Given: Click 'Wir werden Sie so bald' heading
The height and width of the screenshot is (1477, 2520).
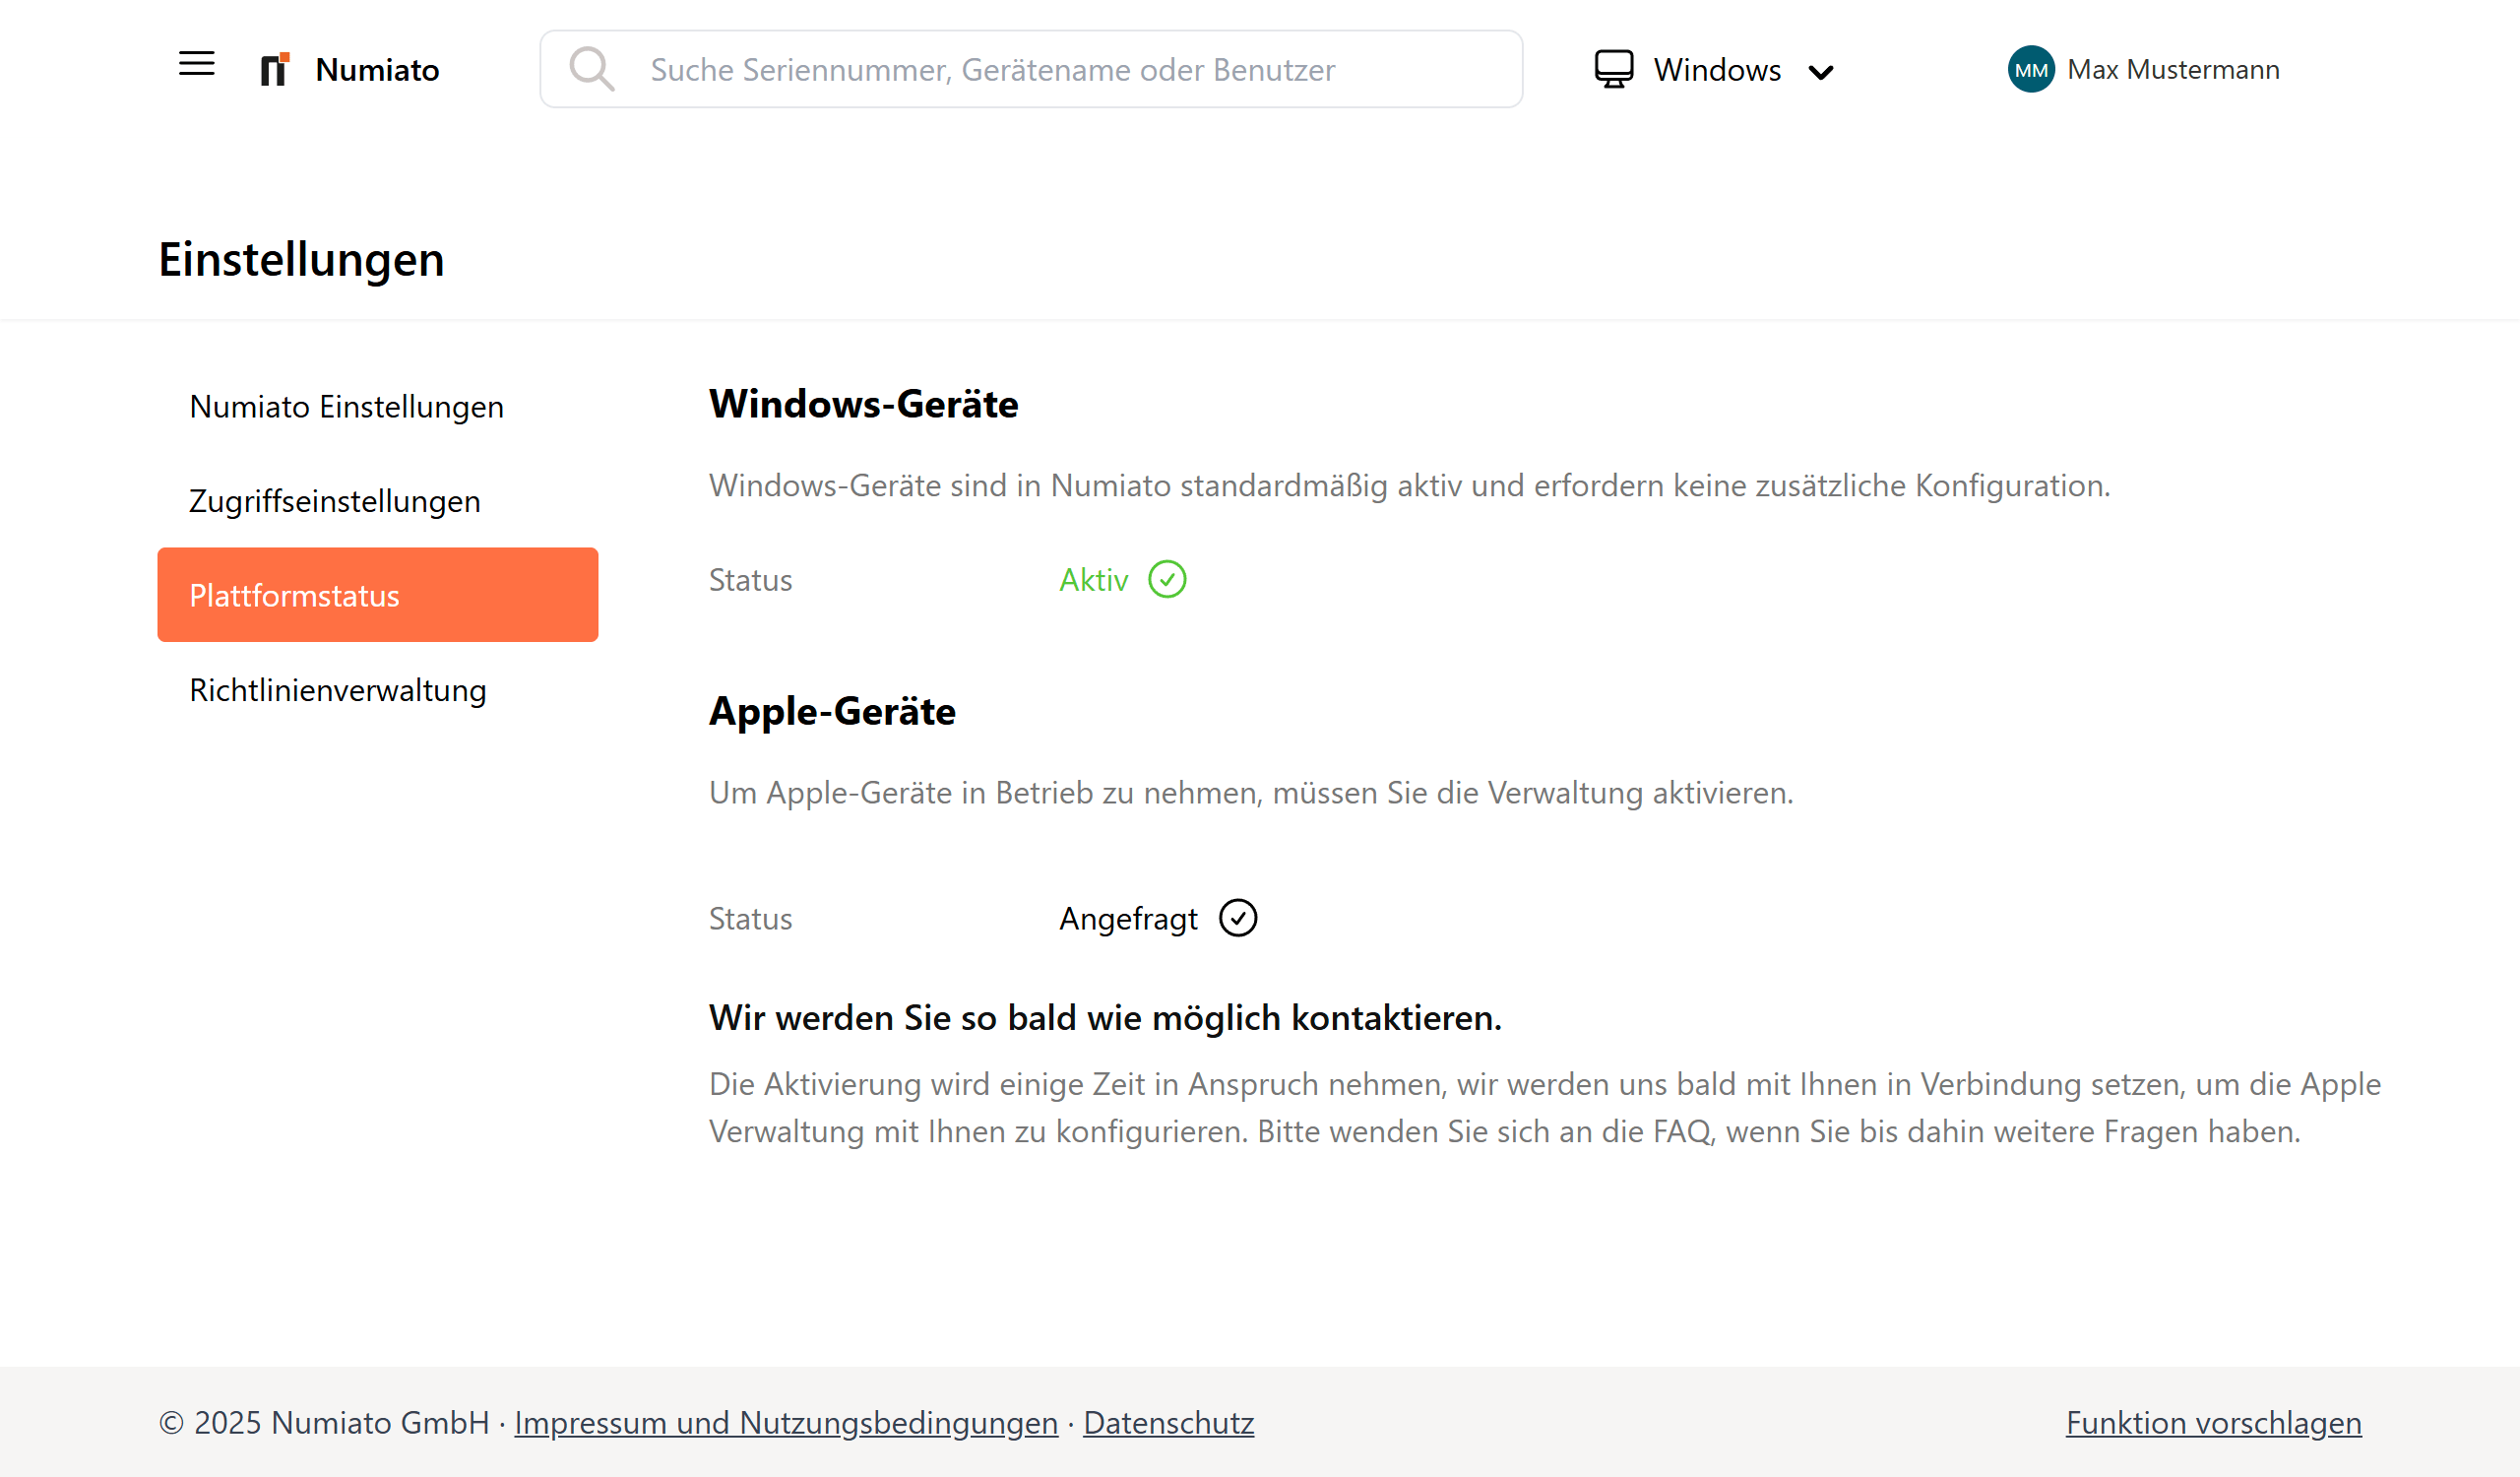Looking at the screenshot, I should (x=1105, y=1017).
